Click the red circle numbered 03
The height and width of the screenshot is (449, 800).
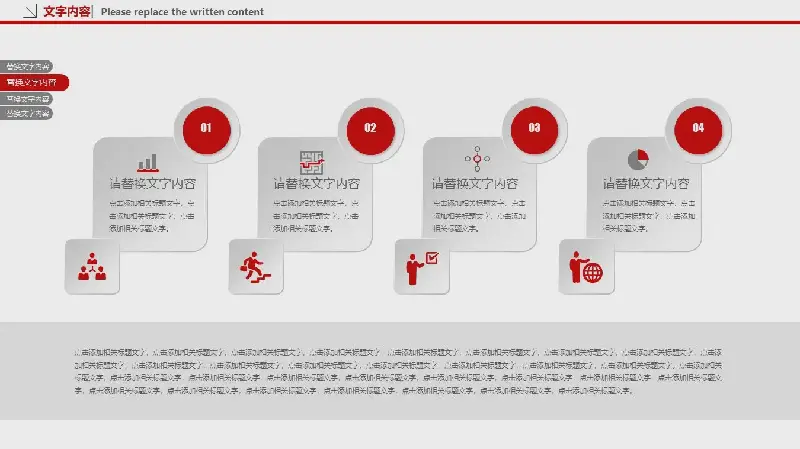point(535,128)
